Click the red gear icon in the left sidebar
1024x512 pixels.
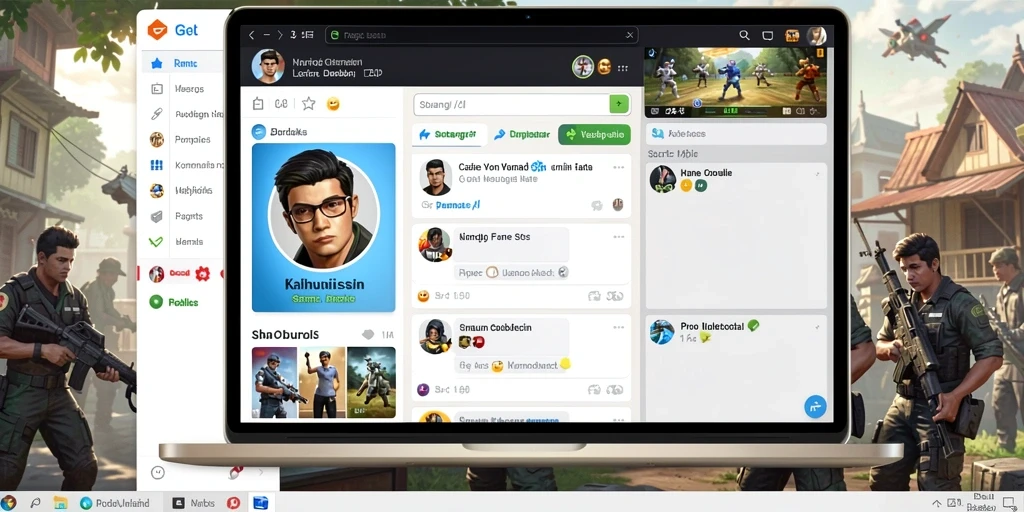(x=202, y=274)
